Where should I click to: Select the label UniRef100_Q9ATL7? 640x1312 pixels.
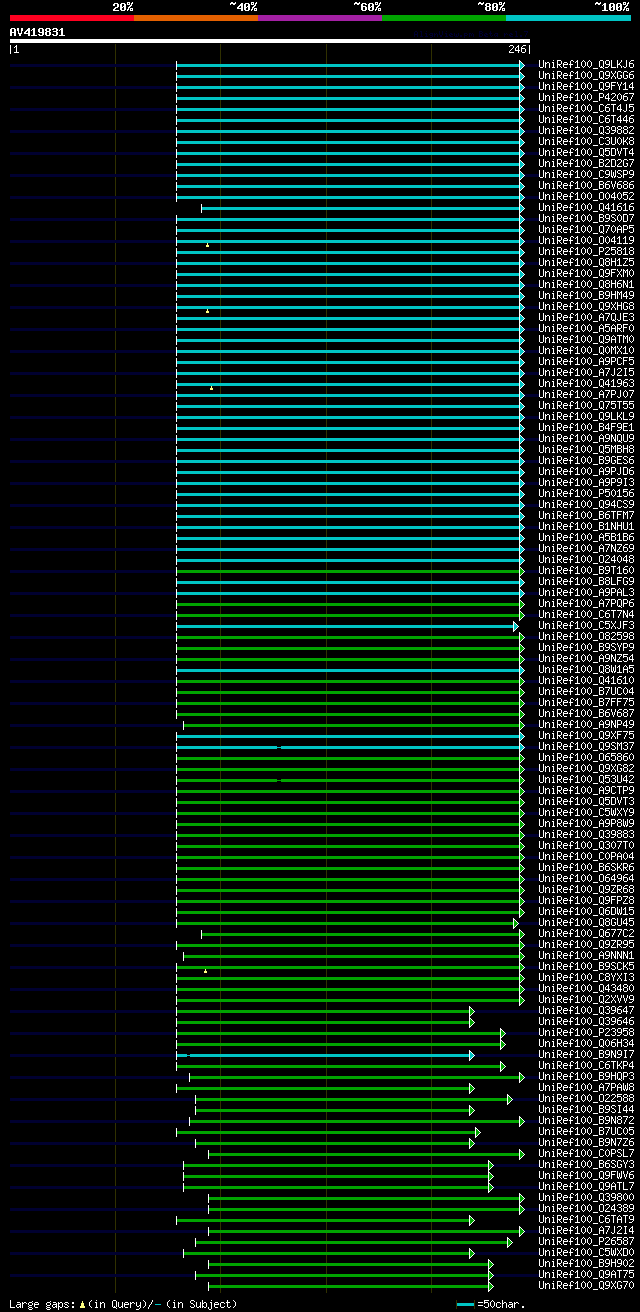[586, 1186]
